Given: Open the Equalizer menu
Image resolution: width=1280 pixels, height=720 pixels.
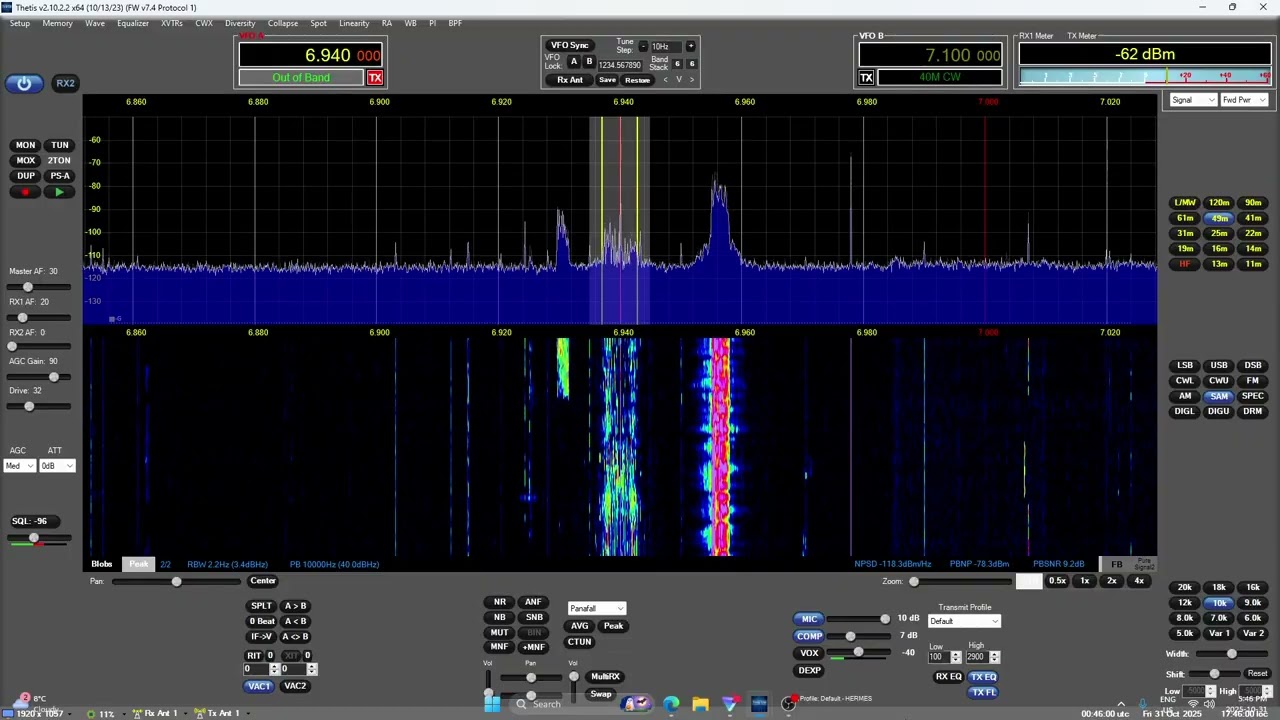Looking at the screenshot, I should (133, 23).
